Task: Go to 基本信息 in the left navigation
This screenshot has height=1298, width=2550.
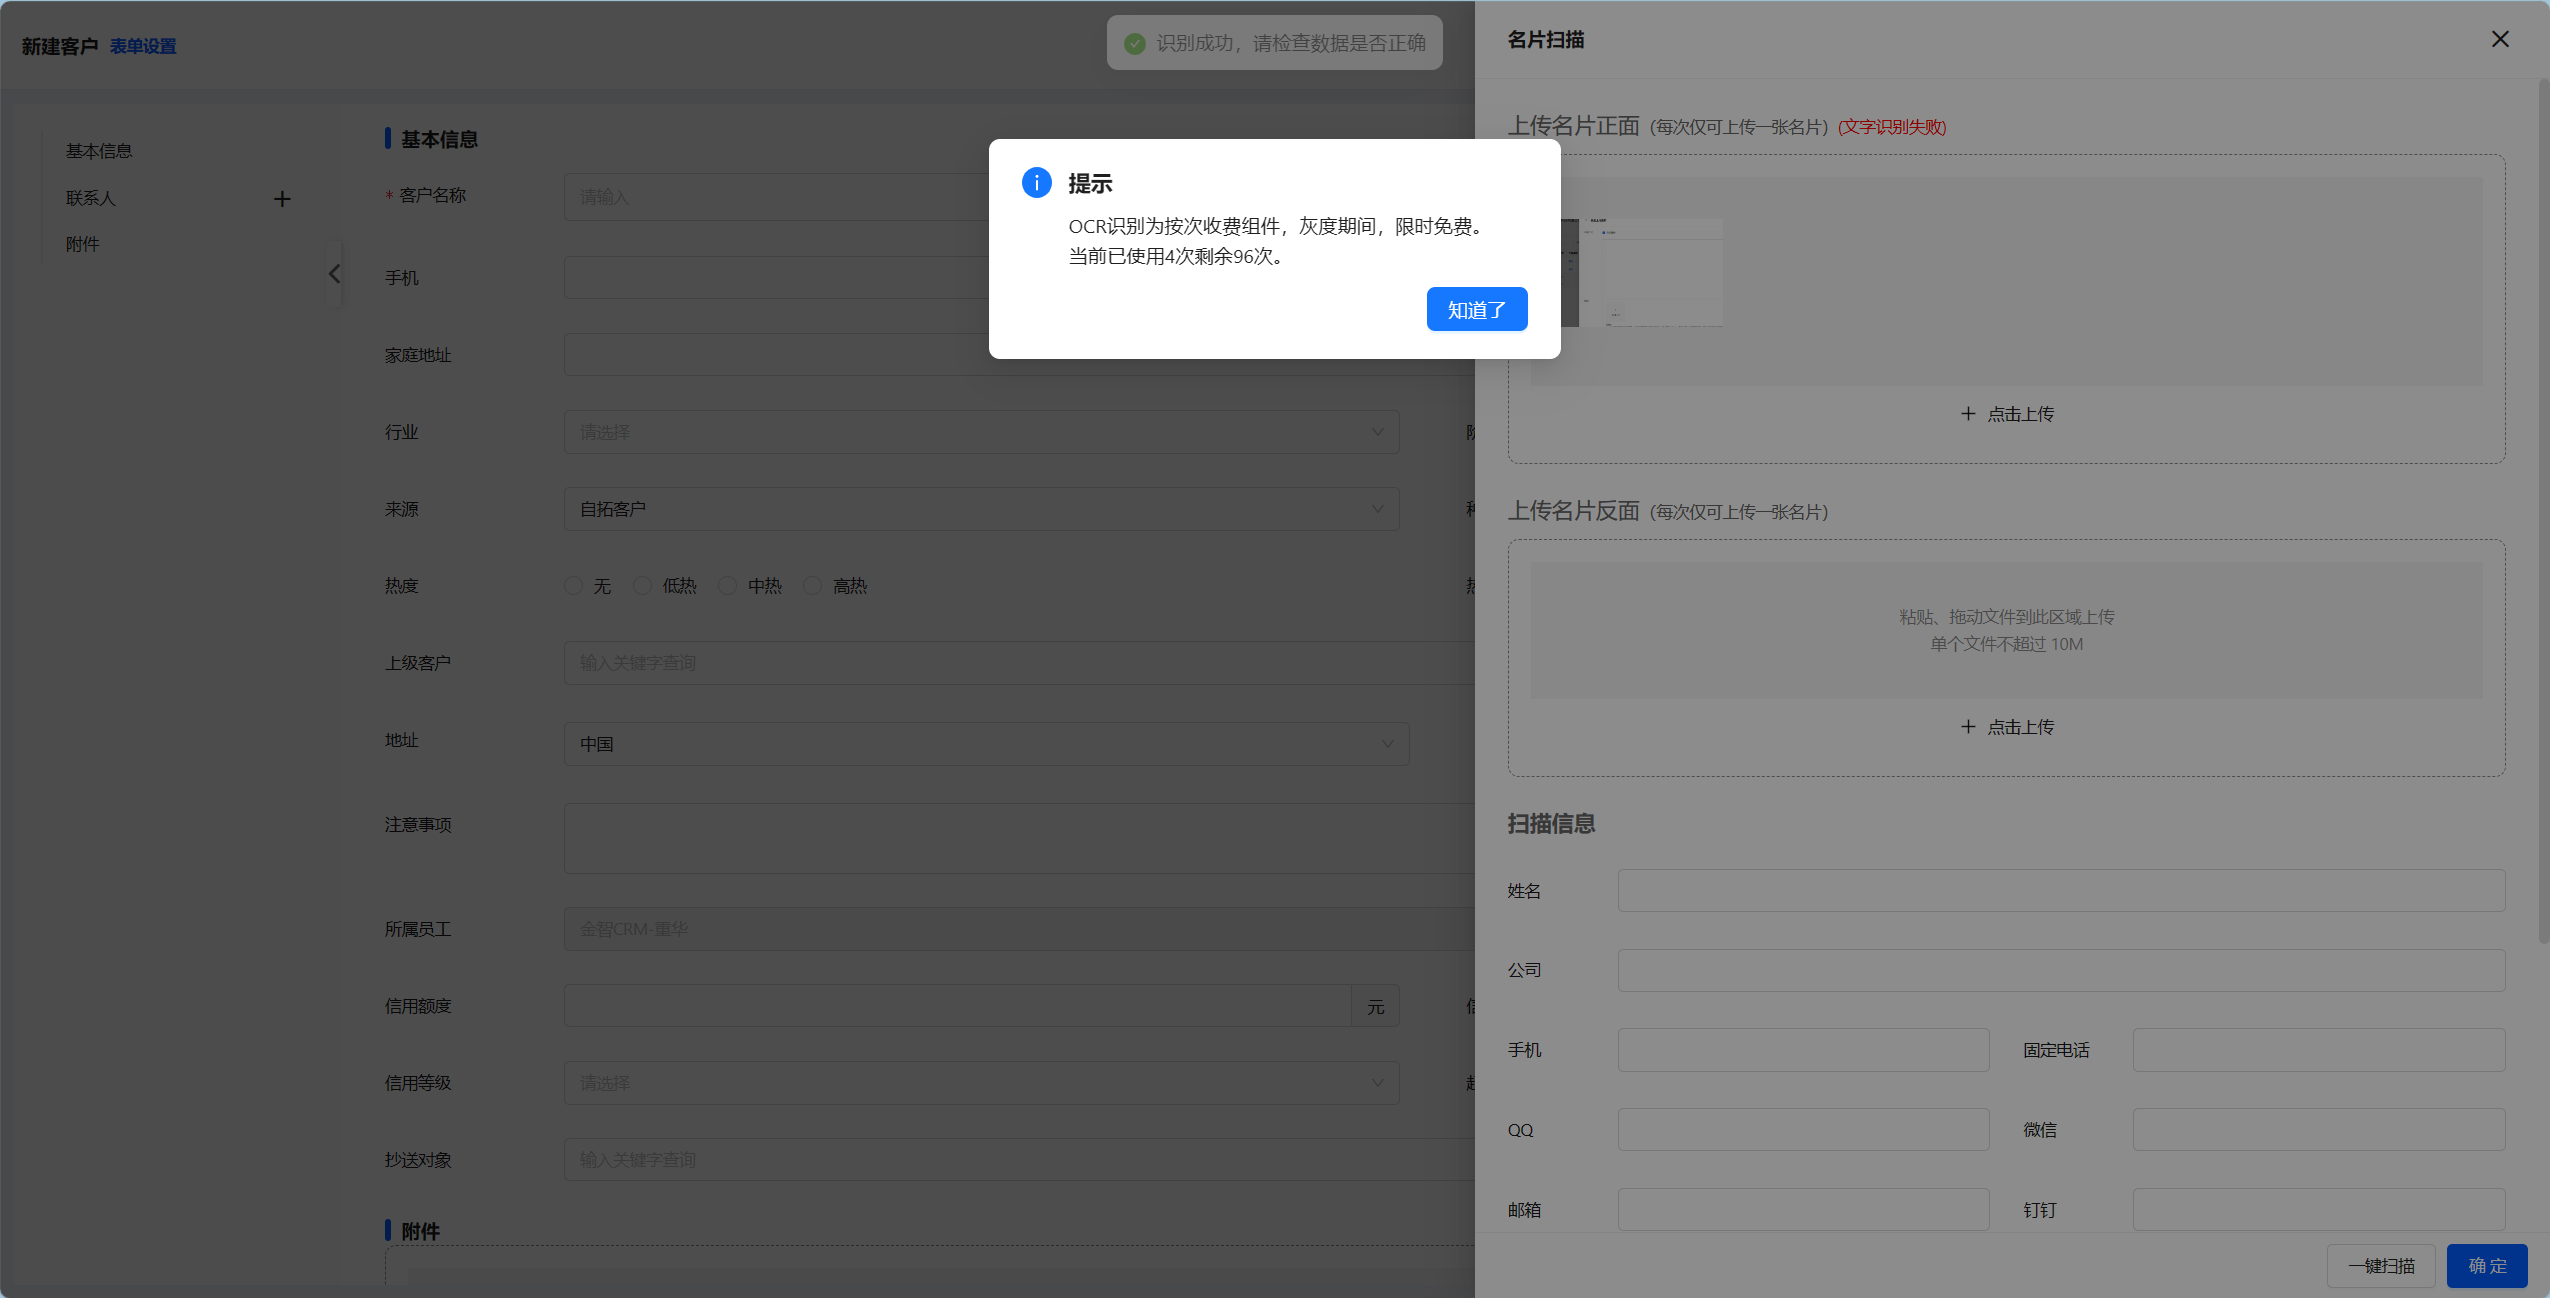Action: pyautogui.click(x=99, y=151)
